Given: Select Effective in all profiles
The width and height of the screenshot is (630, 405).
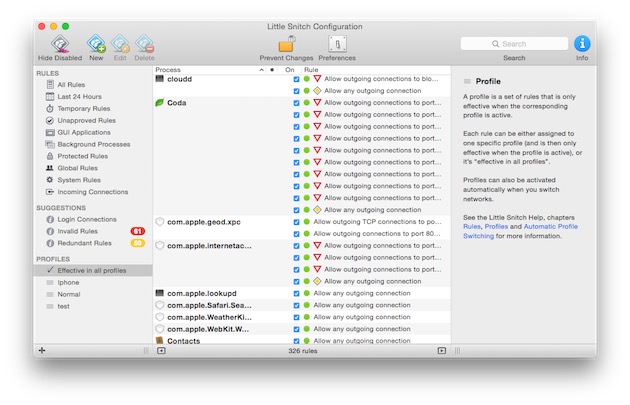Looking at the screenshot, I should (92, 270).
